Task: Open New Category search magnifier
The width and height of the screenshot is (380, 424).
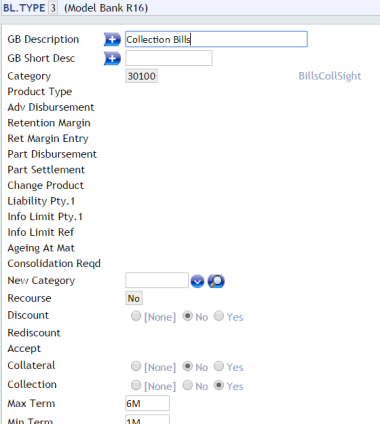Action: [216, 281]
